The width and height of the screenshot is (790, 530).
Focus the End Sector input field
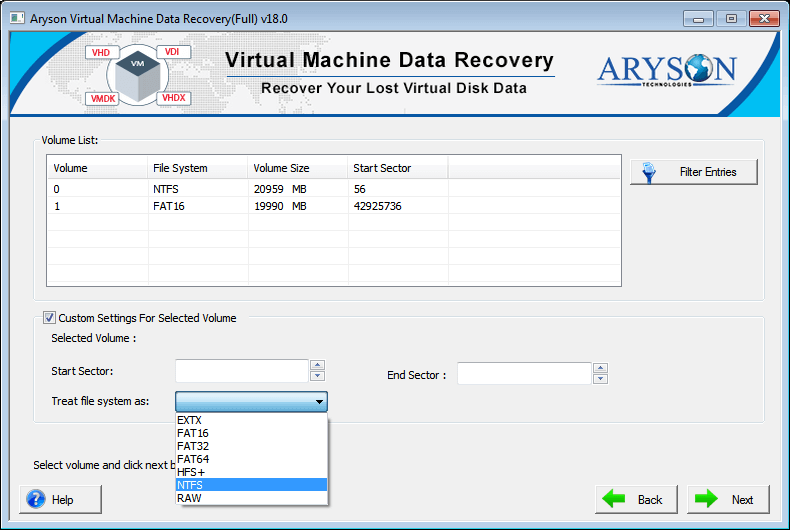524,373
